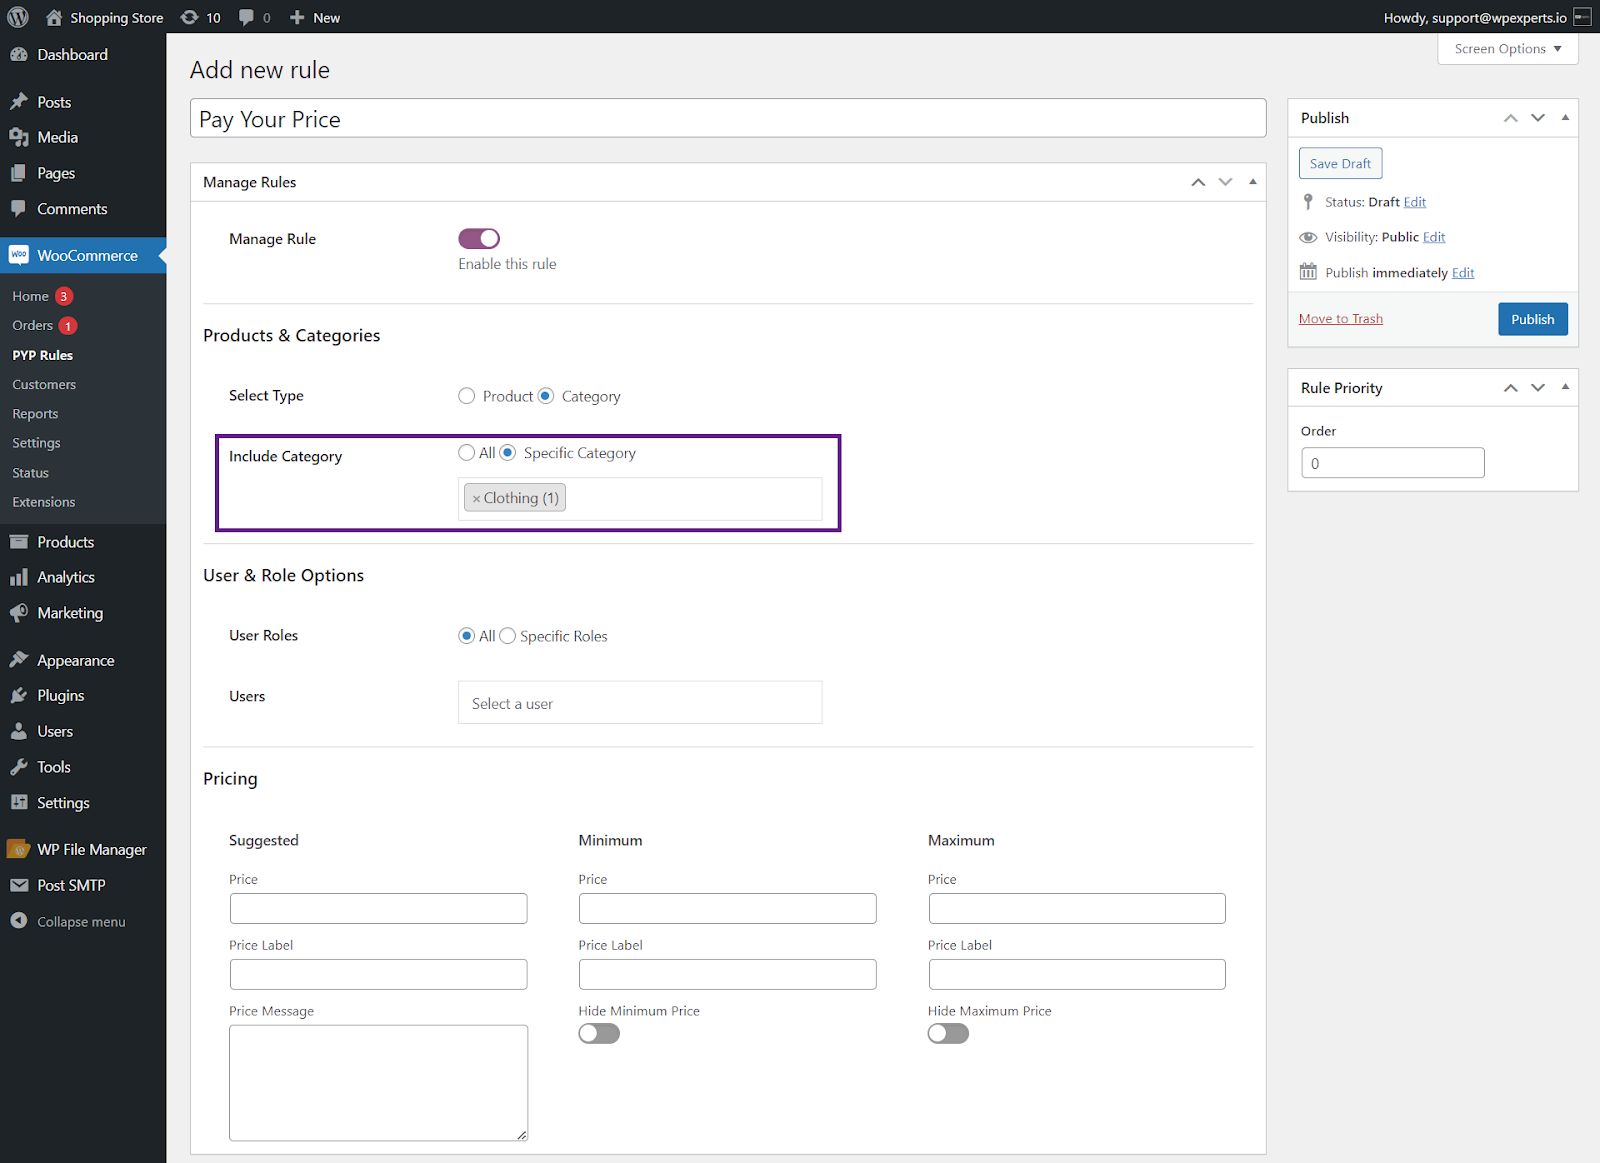Collapse the Manage Rules panel
This screenshot has height=1163, width=1600.
pos(1253,182)
